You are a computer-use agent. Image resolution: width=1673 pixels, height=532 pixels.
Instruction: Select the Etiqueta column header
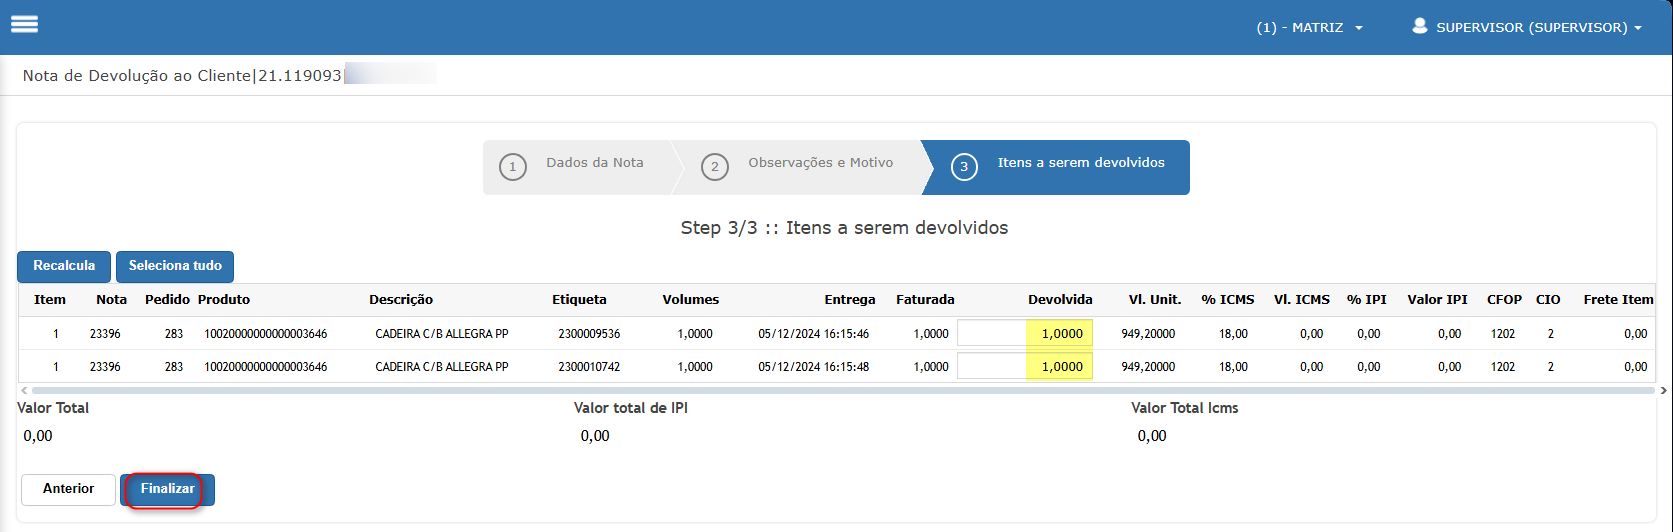pyautogui.click(x=579, y=300)
